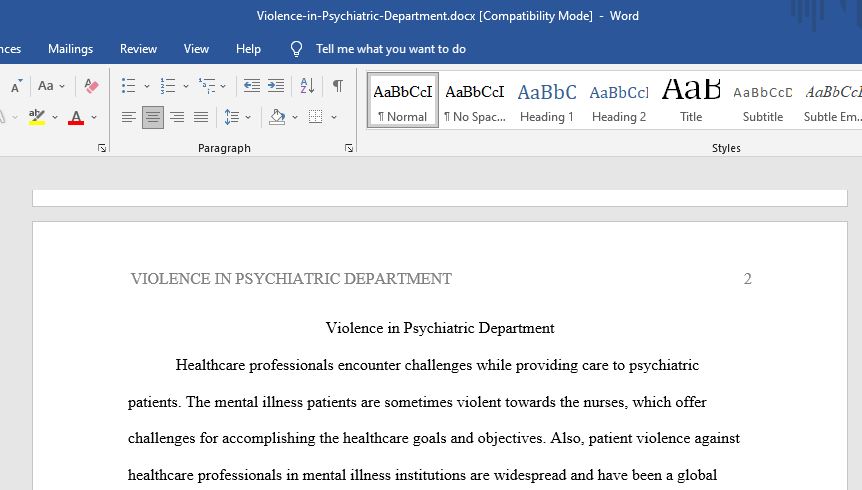Open Paragraph settings dialog launcher
This screenshot has height=490, width=862.
pos(349,148)
